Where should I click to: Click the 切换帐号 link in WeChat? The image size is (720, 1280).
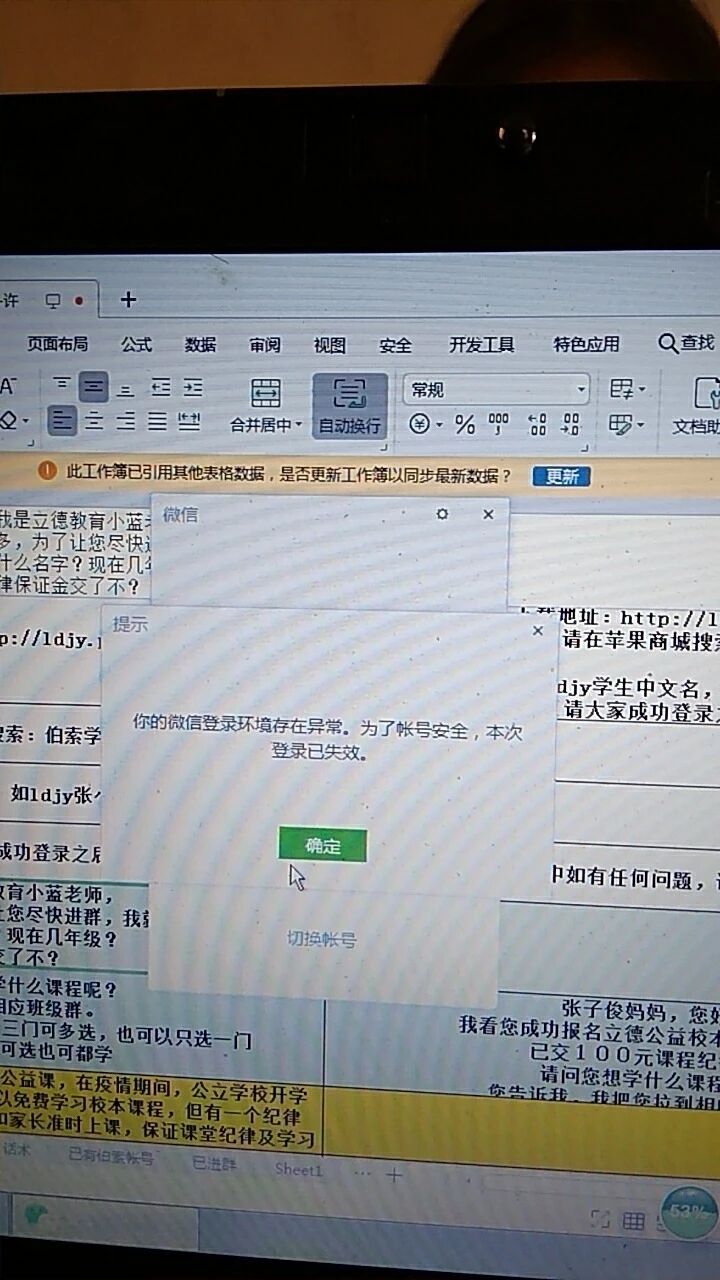(321, 939)
